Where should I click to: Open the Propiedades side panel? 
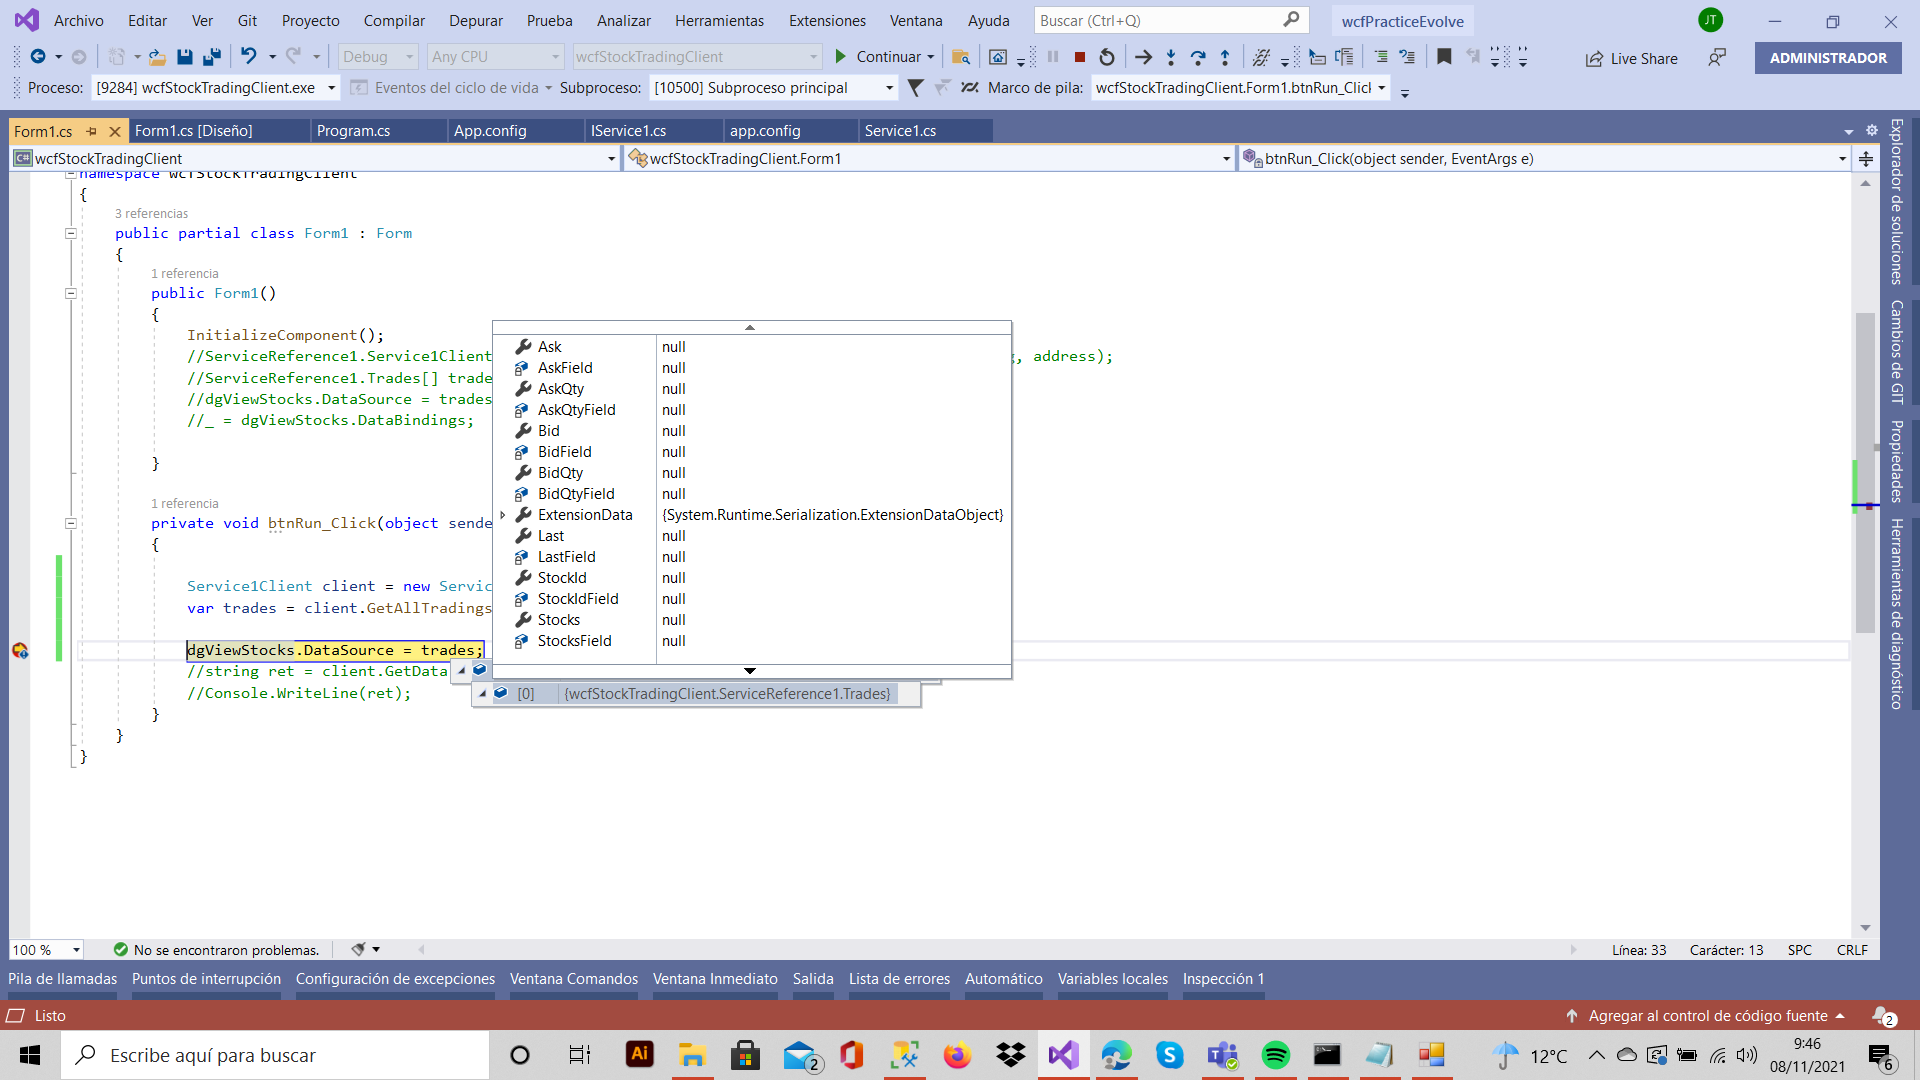[x=1895, y=461]
